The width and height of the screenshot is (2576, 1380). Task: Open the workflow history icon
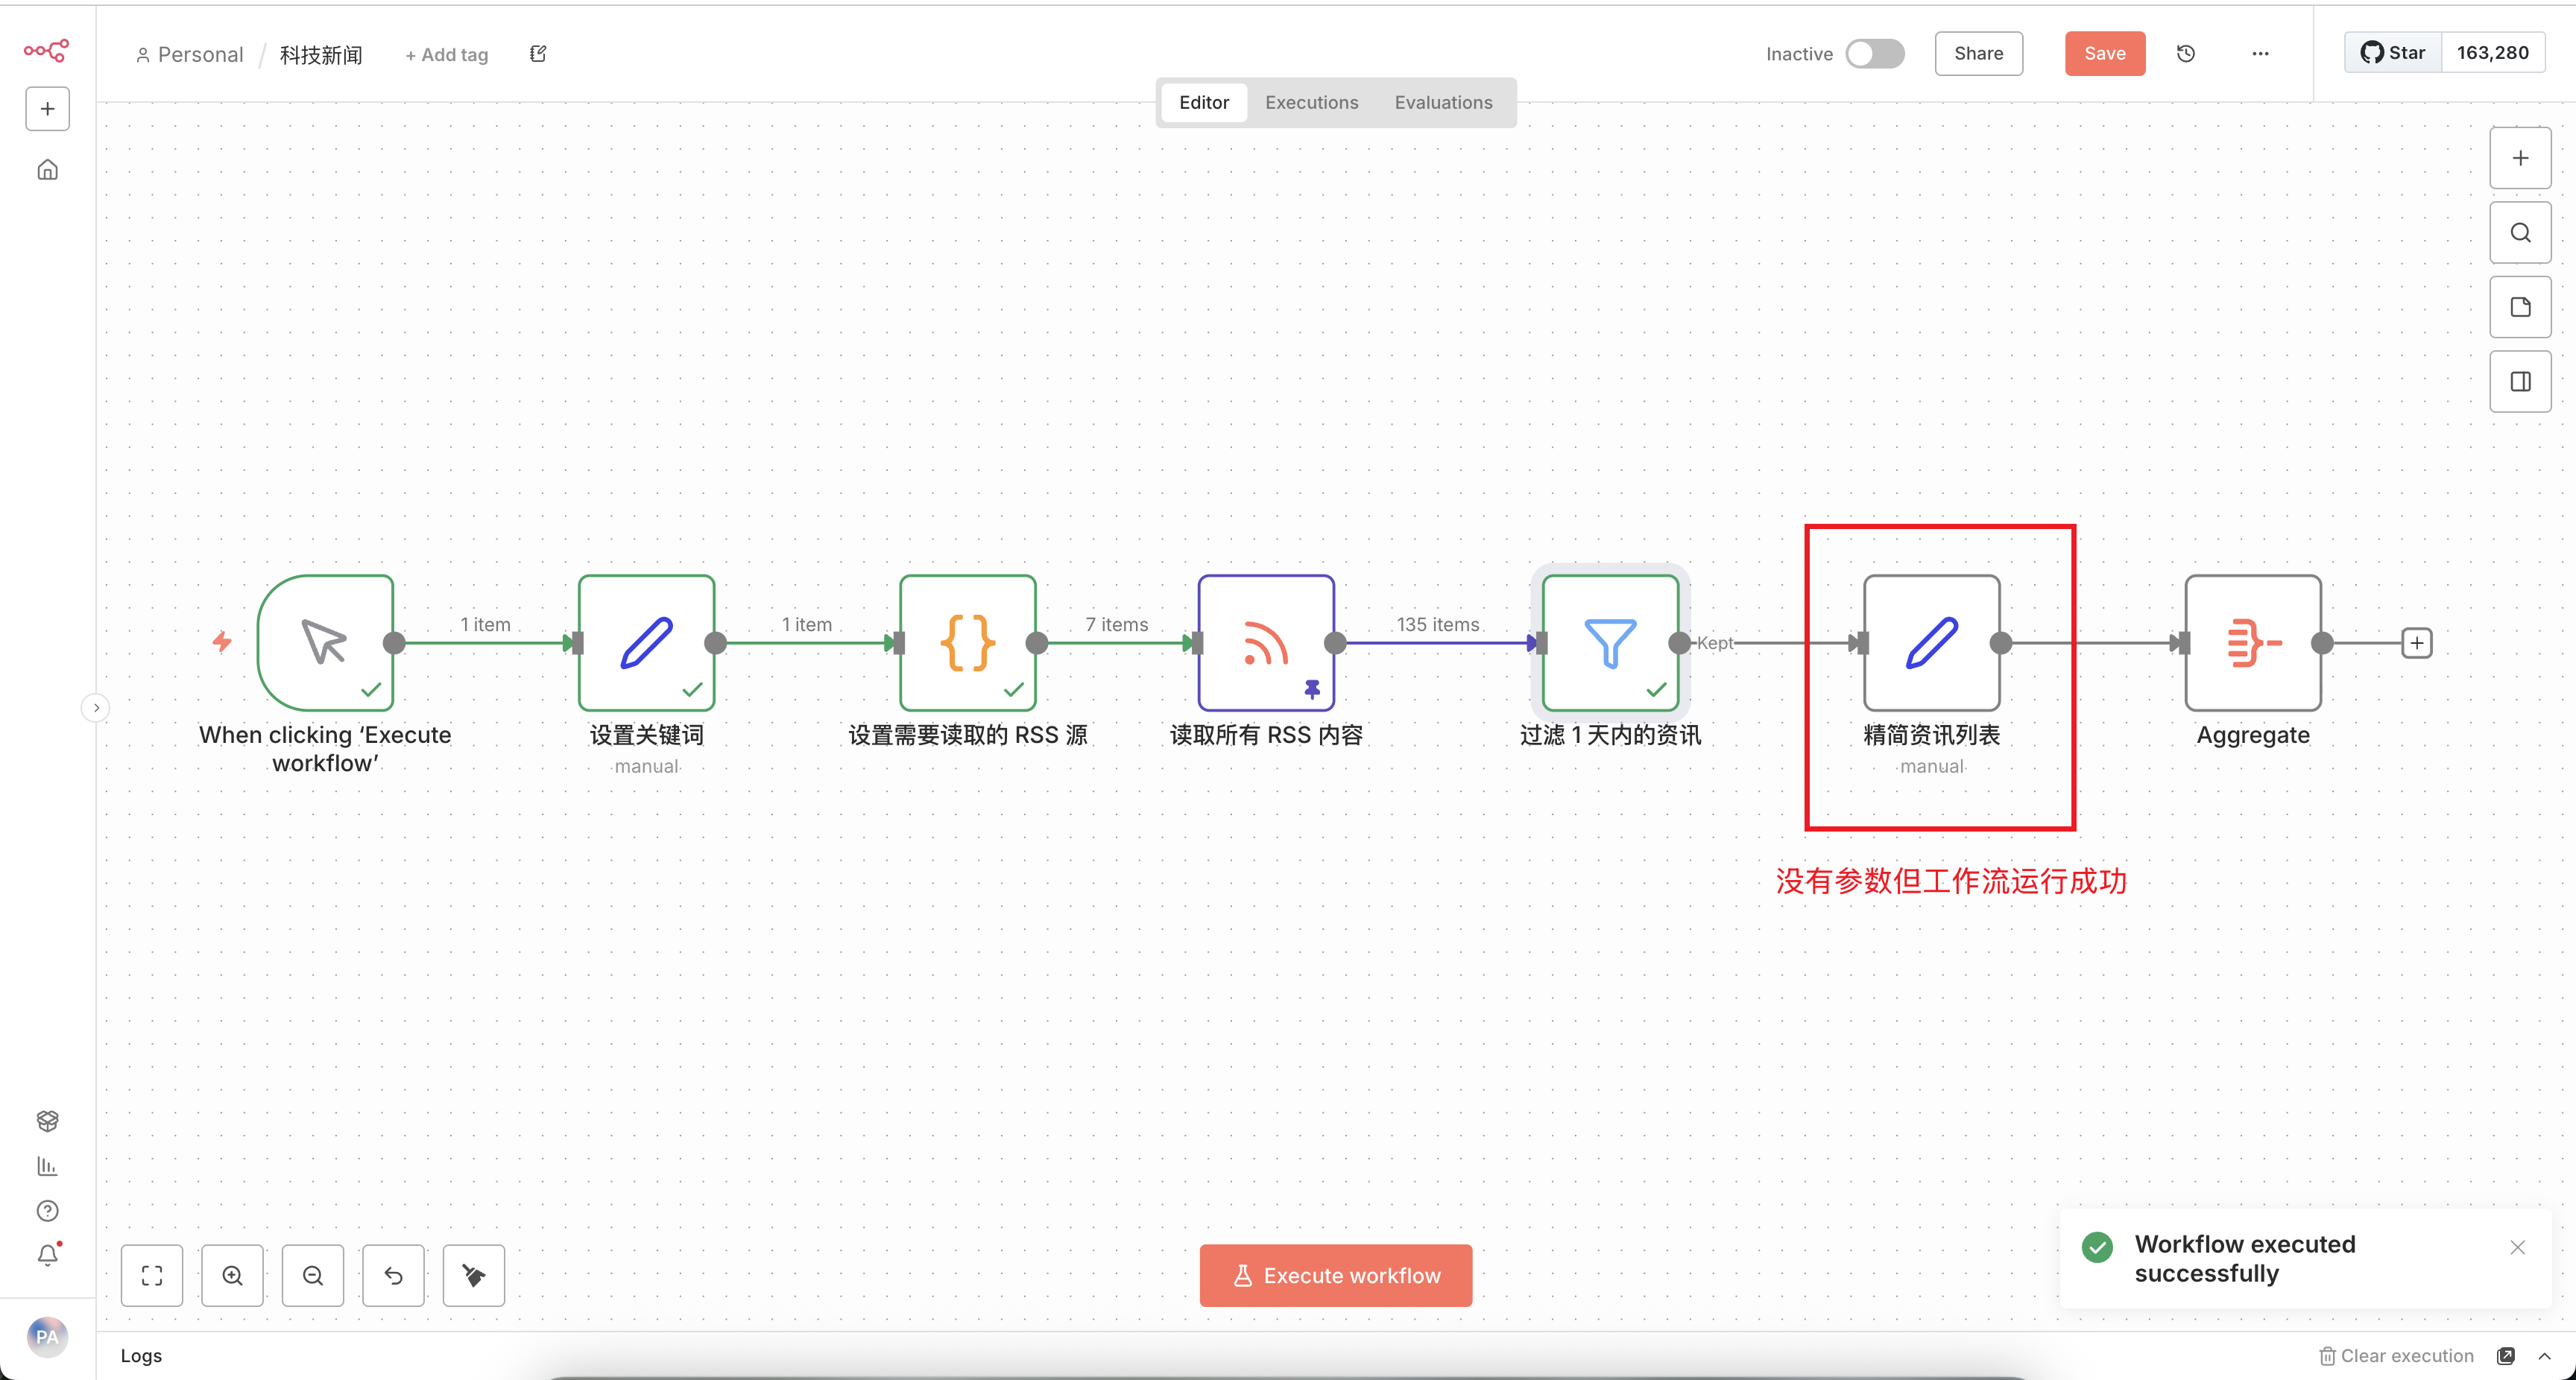[x=2185, y=54]
